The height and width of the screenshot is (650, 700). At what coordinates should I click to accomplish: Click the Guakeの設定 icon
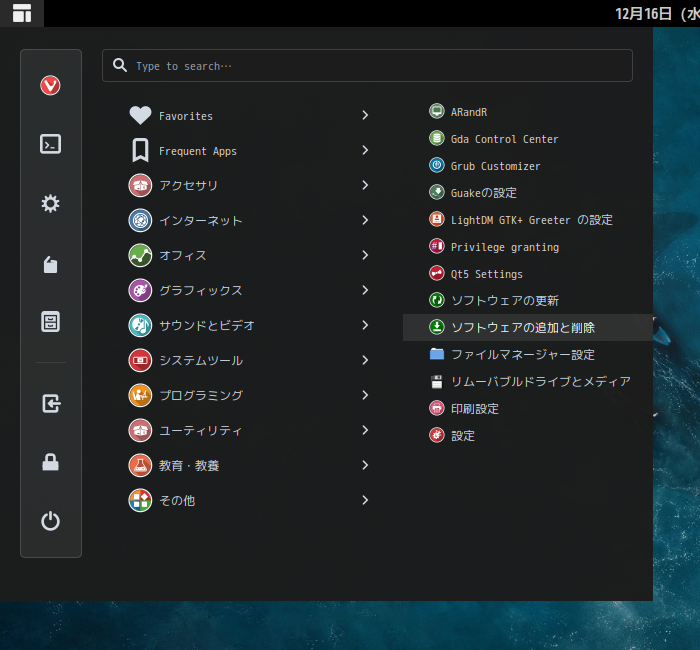pyautogui.click(x=437, y=192)
